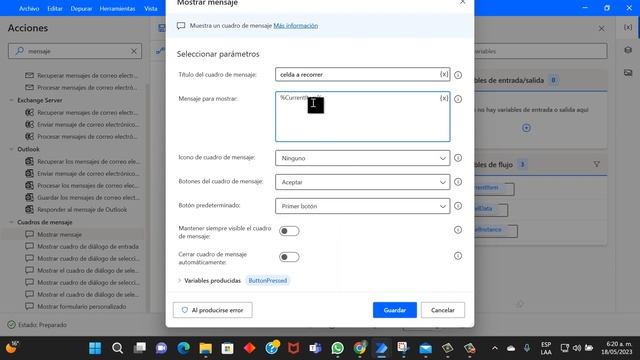640x360 pixels.
Task: Show info for Cerrar cuadro de mensaje automáticamente
Action: pos(458,256)
